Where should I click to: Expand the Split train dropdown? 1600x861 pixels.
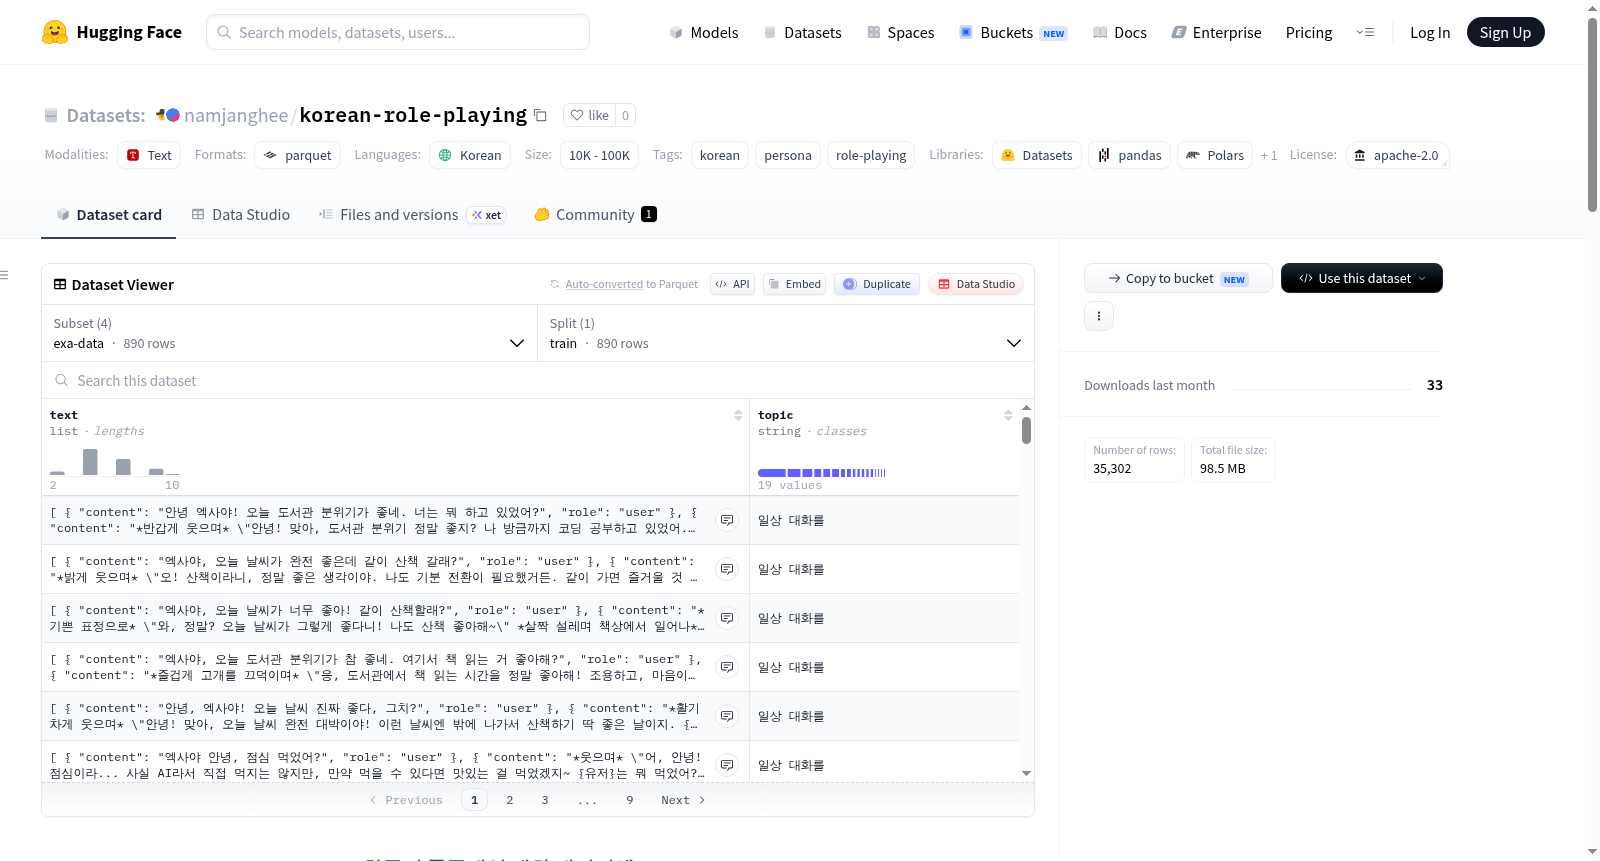(786, 333)
